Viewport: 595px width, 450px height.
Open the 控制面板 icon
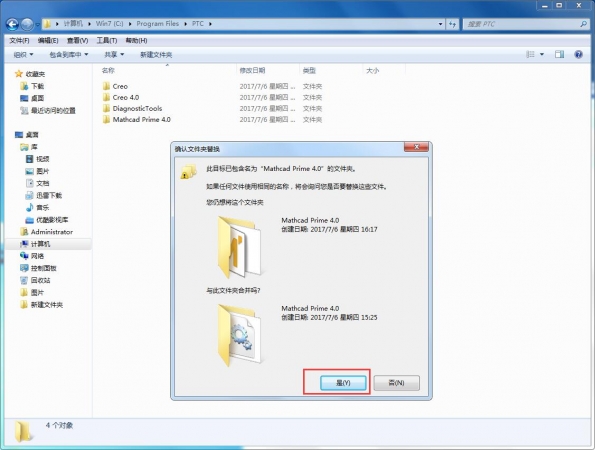[24, 268]
